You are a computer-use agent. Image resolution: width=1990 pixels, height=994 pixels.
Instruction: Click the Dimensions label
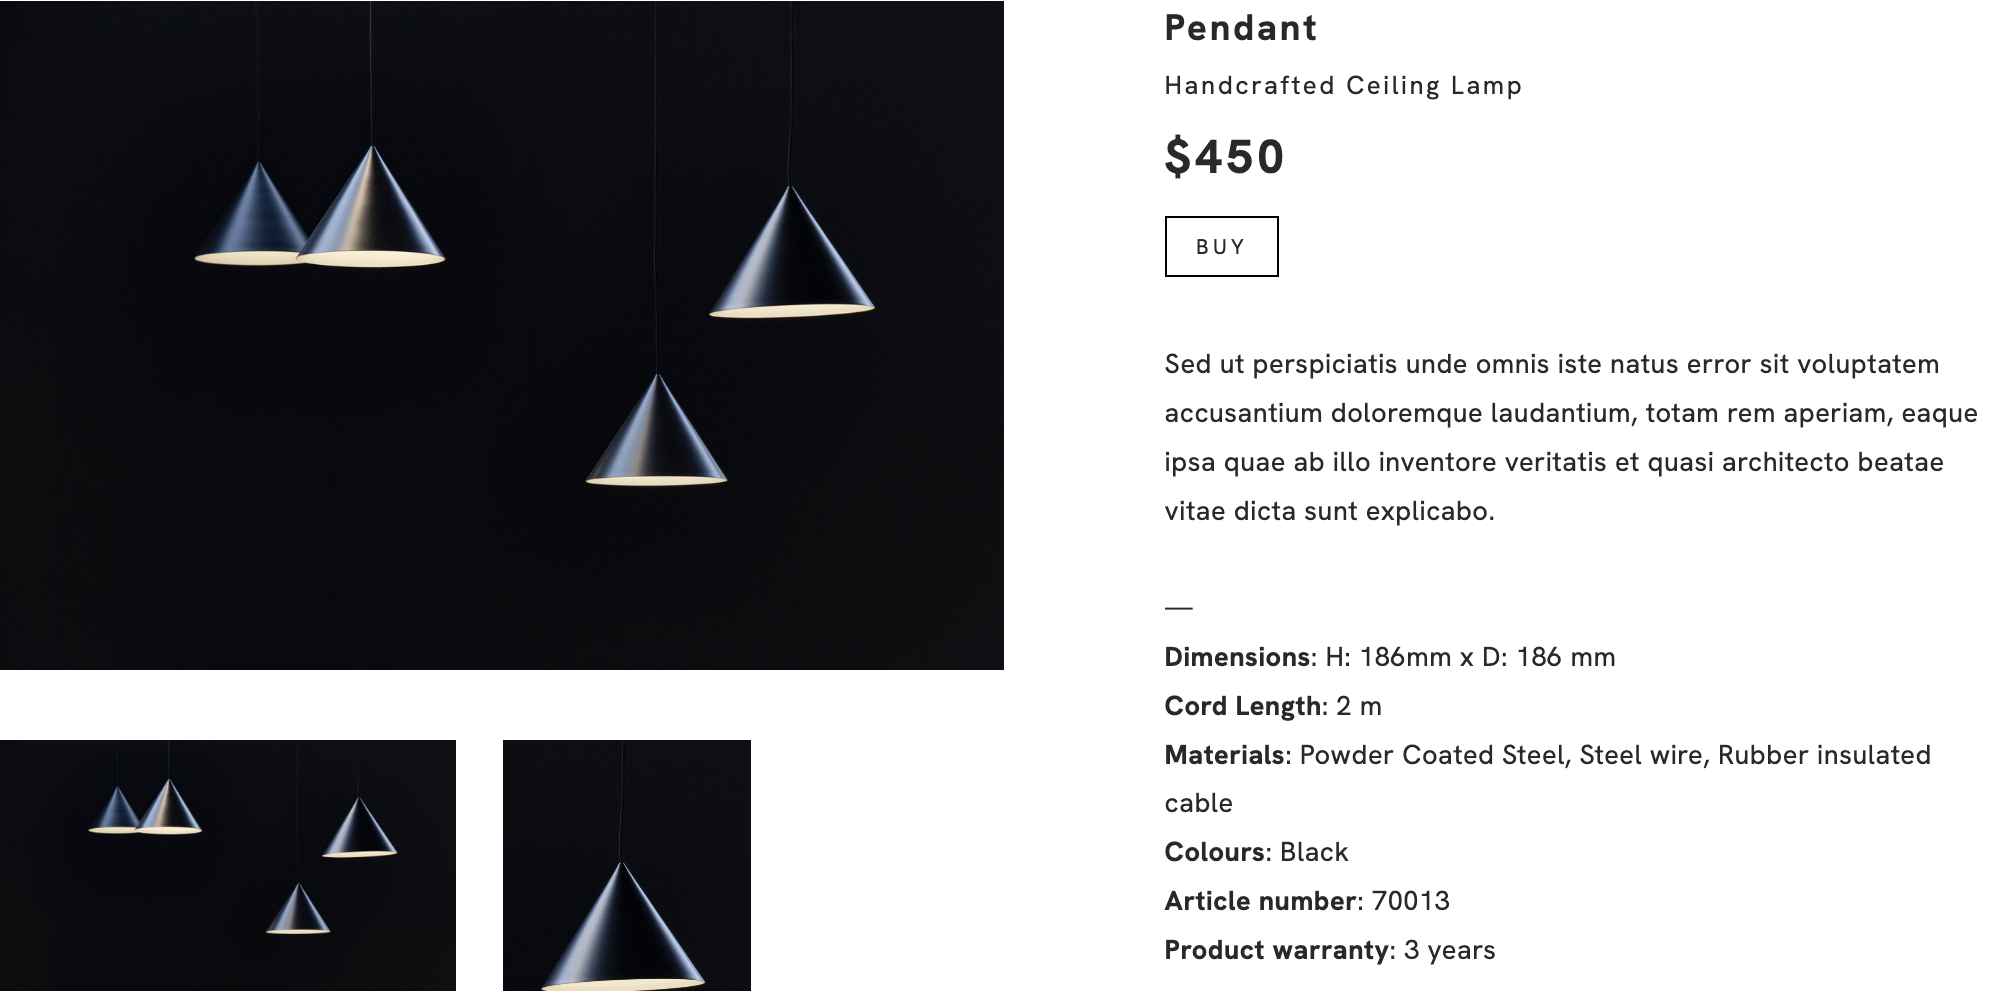pos(1237,657)
